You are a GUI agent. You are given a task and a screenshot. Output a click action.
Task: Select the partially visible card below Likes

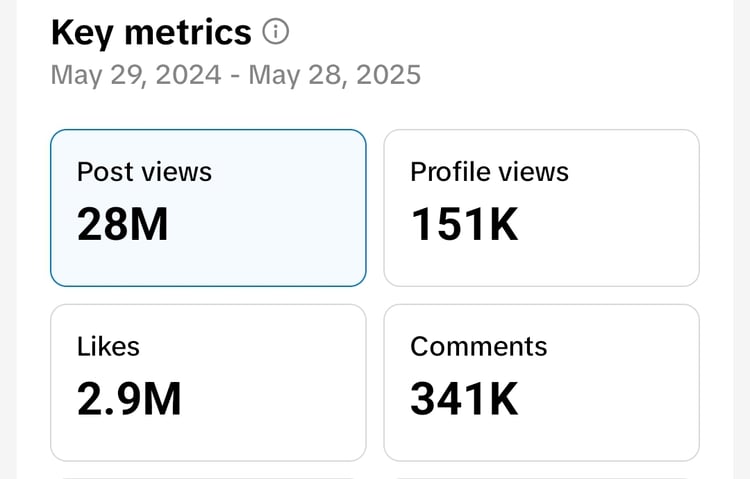coord(208,477)
